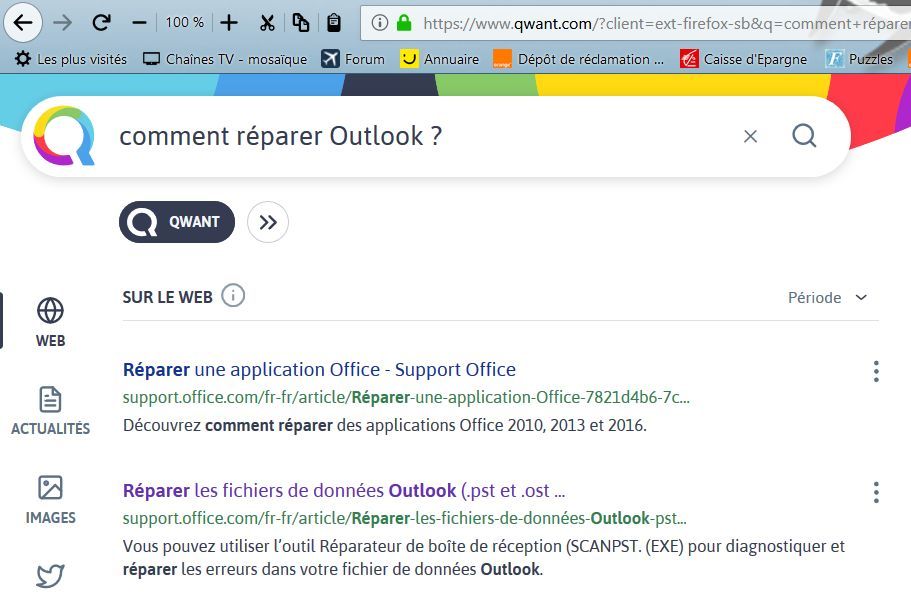The height and width of the screenshot is (593, 911).
Task: Open the Twitter bird social tab
Action: 51,576
